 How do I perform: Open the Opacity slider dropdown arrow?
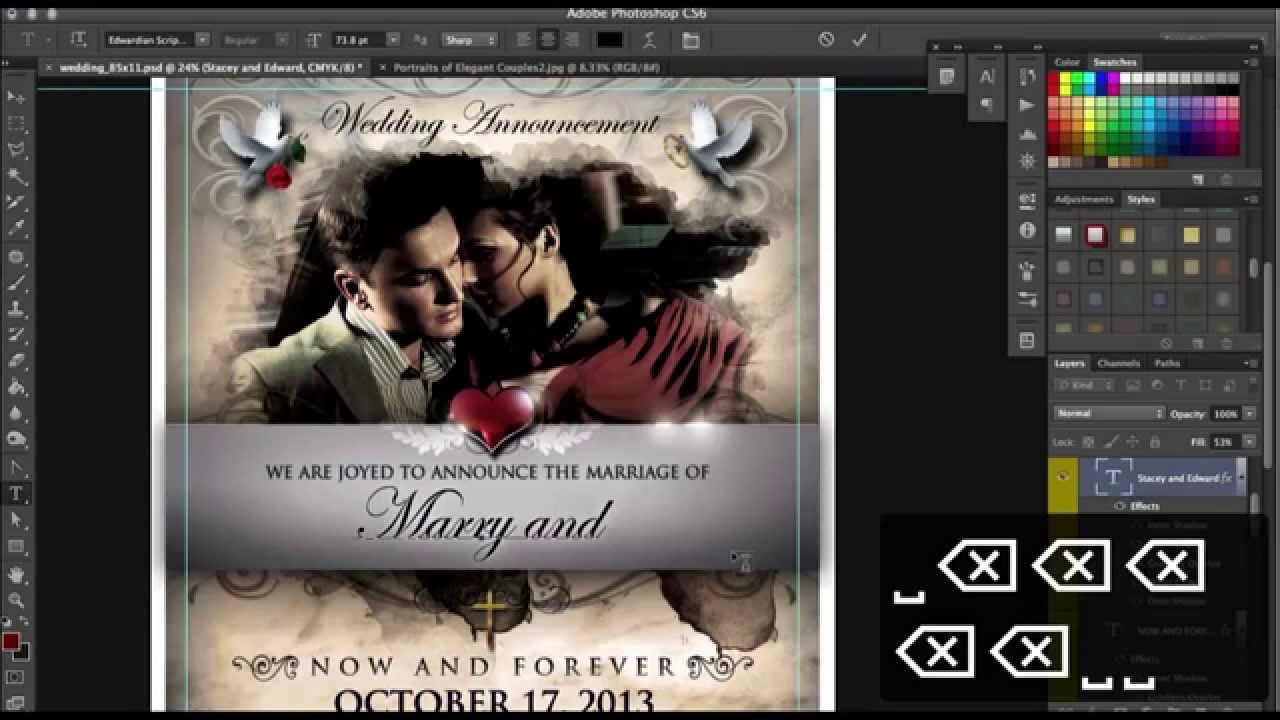tap(1248, 413)
